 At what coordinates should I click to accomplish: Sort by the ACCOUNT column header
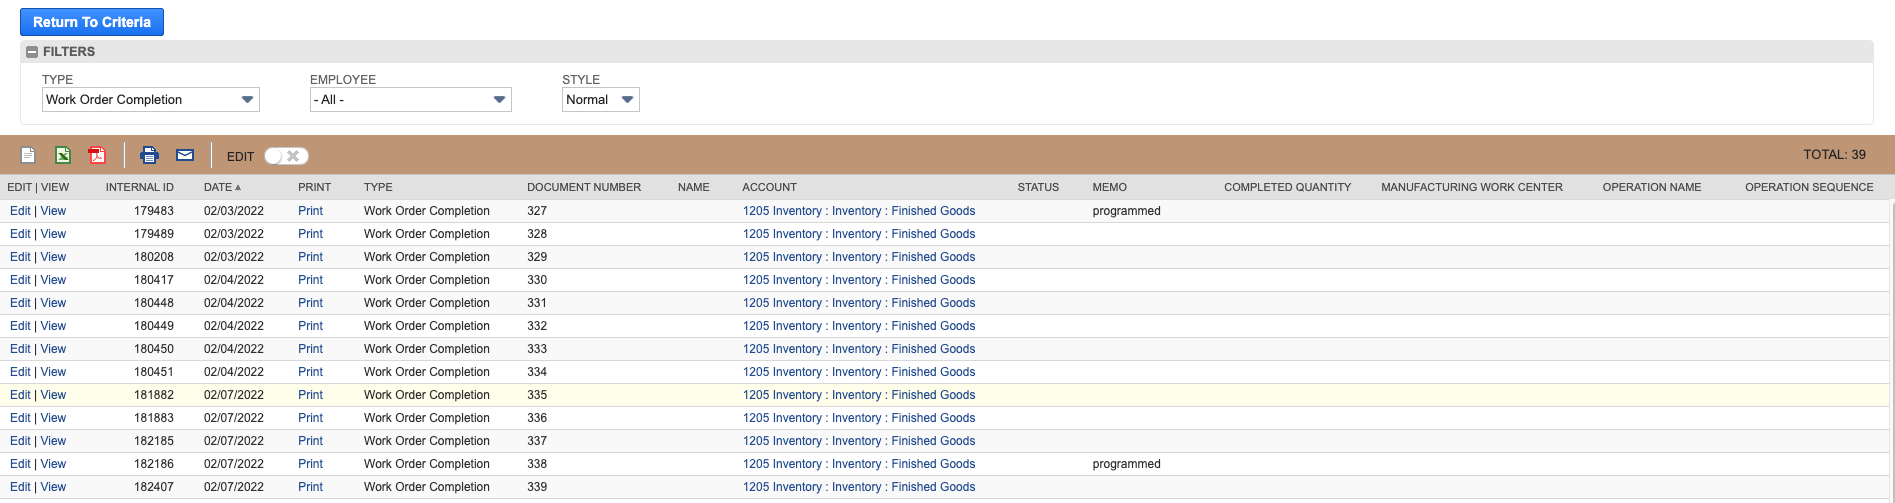pyautogui.click(x=770, y=187)
